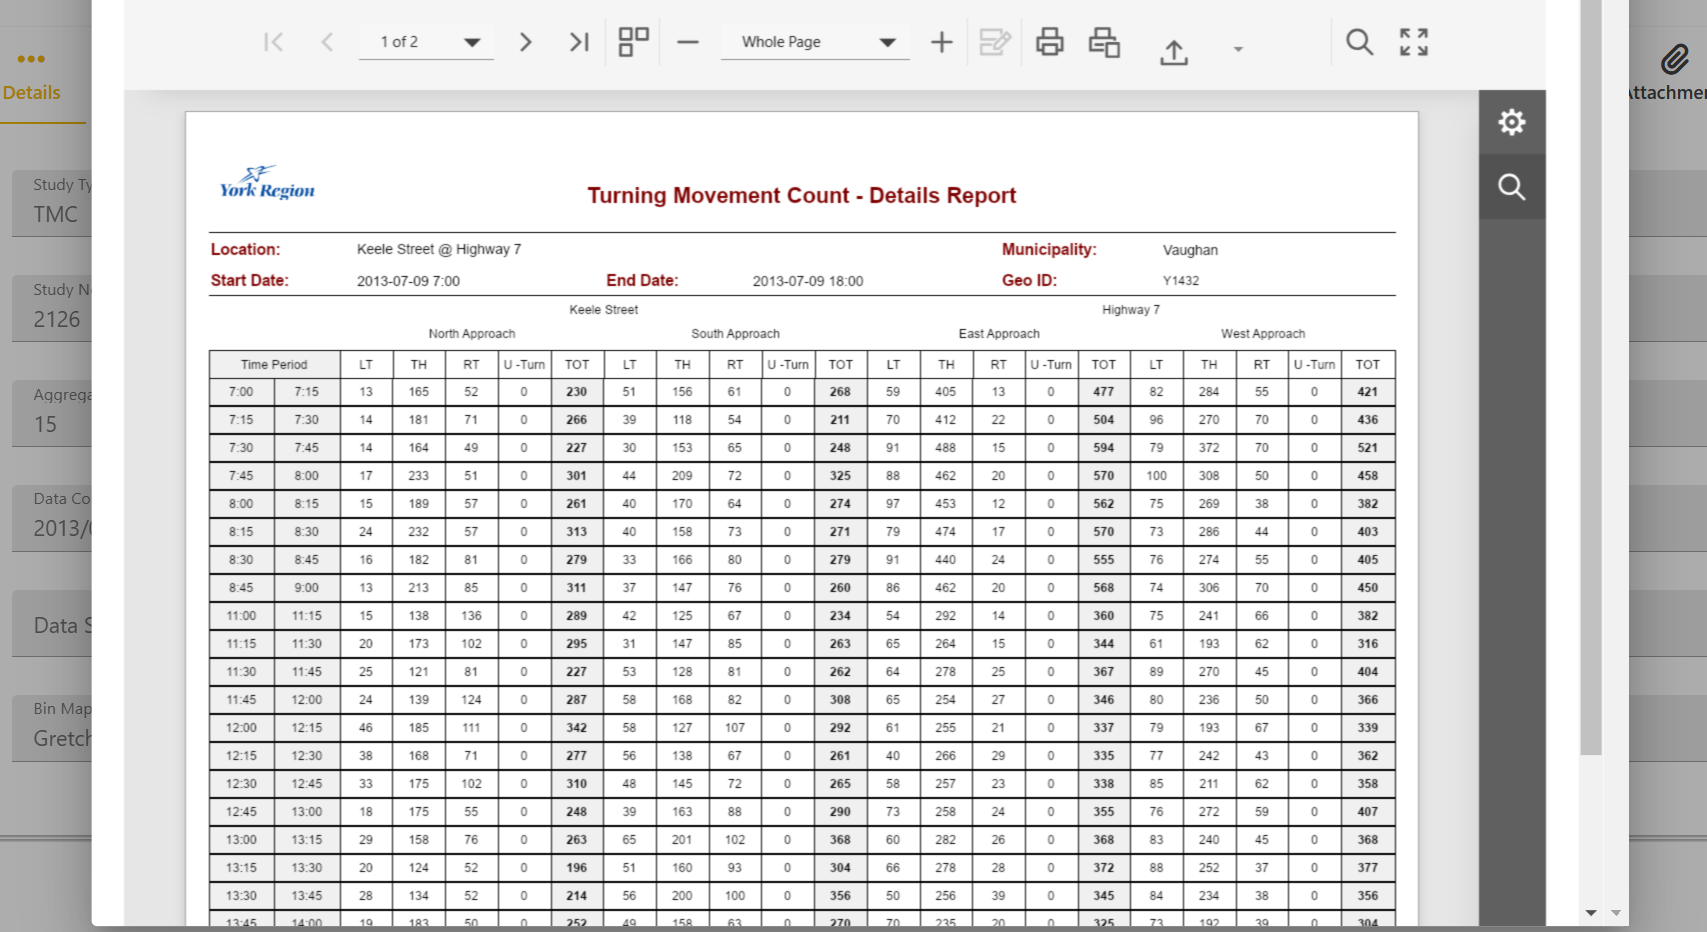
Task: Open search in the top toolbar
Action: pos(1359,42)
